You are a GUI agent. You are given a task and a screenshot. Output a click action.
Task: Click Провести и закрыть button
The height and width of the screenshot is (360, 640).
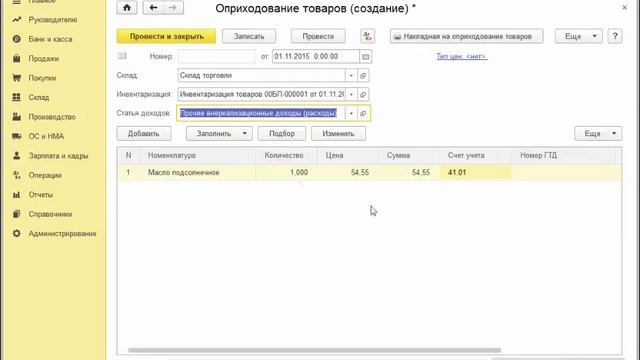167,36
